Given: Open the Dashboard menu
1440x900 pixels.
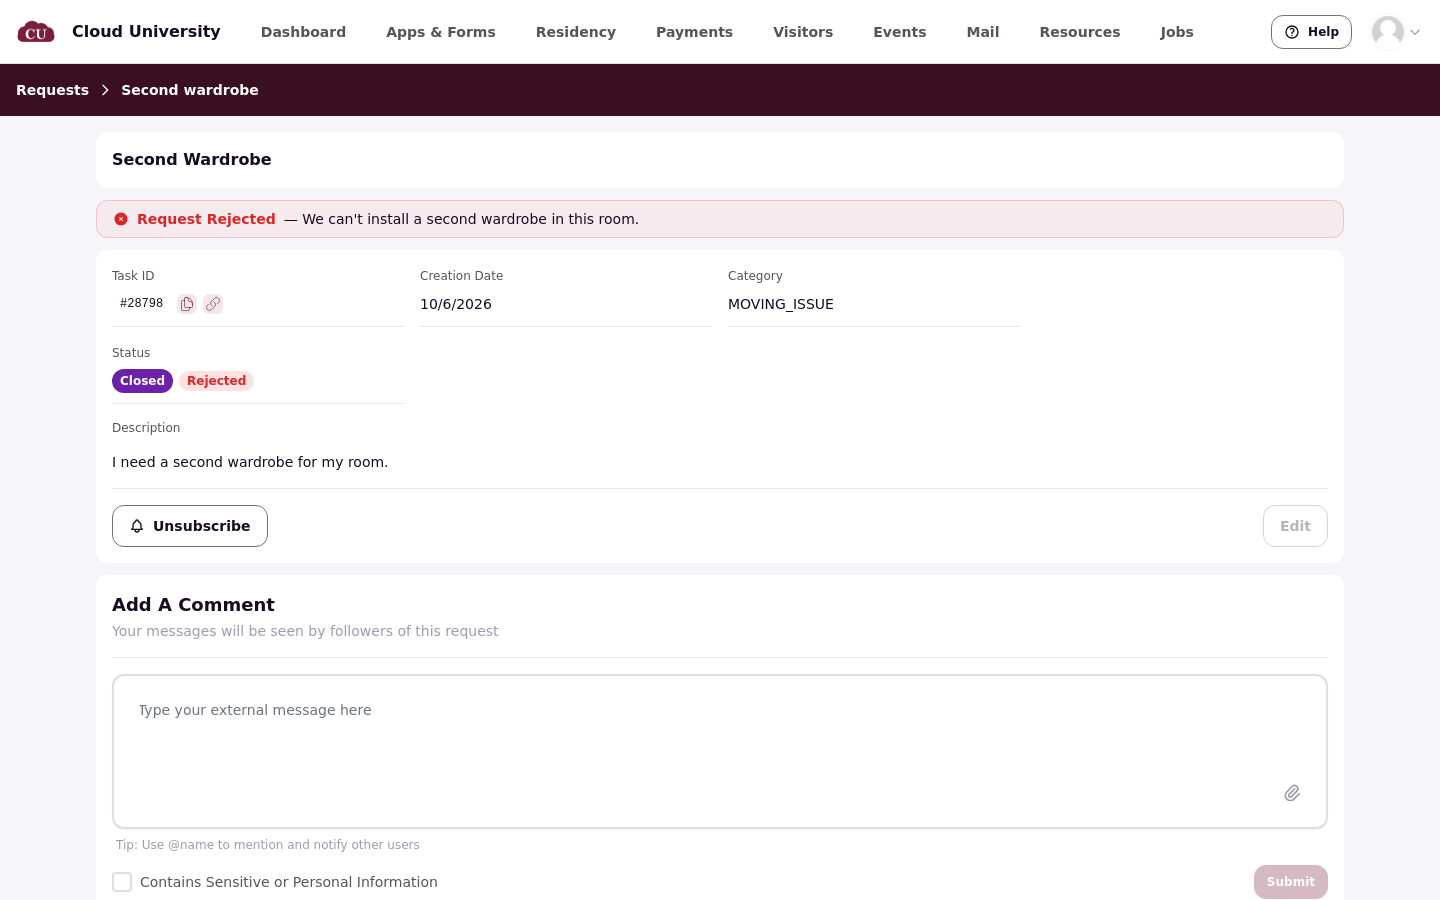Looking at the screenshot, I should coord(303,32).
